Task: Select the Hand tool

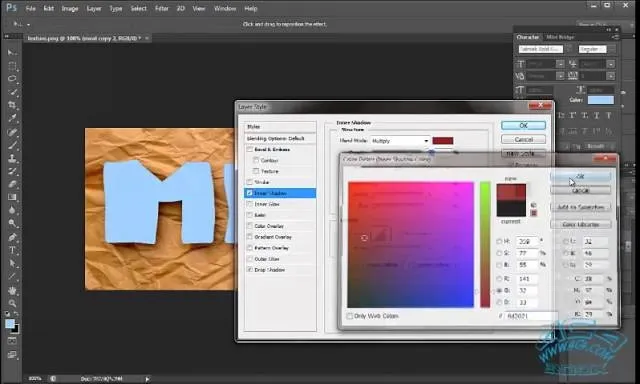Action: 12,290
